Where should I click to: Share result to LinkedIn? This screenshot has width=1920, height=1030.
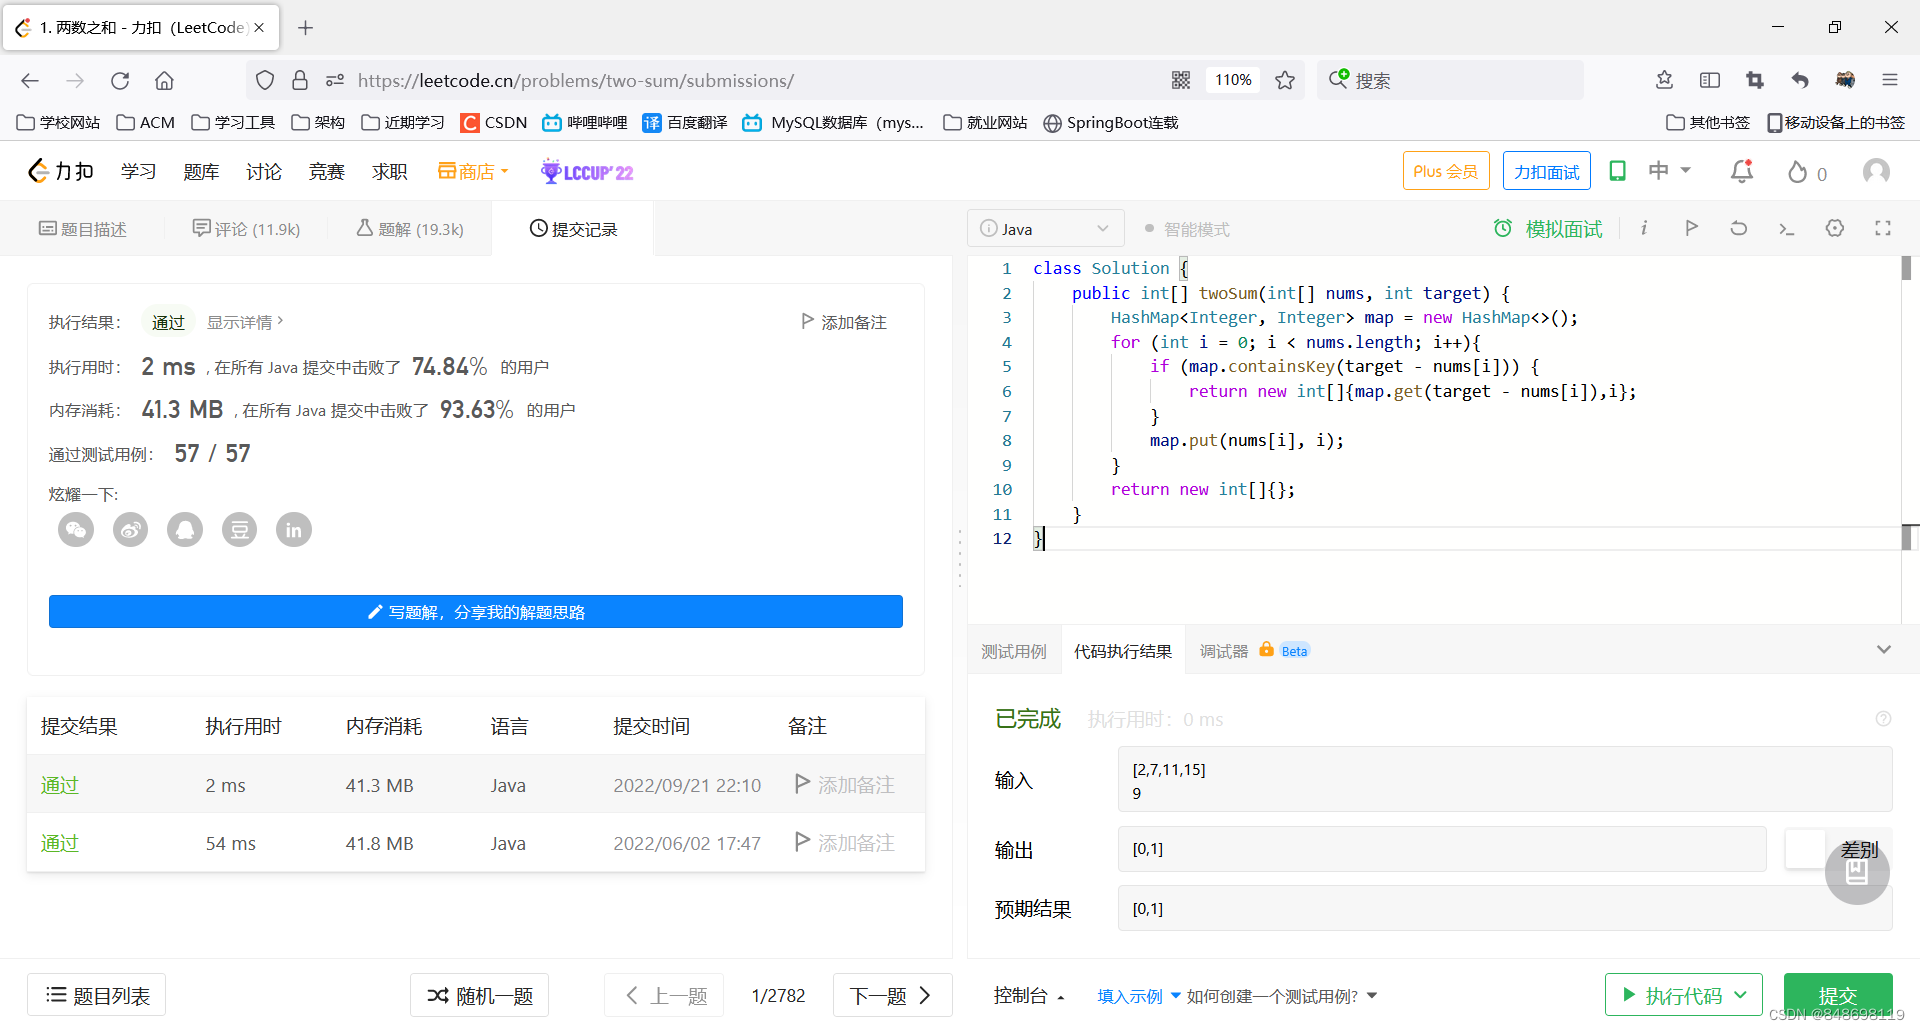coord(294,529)
